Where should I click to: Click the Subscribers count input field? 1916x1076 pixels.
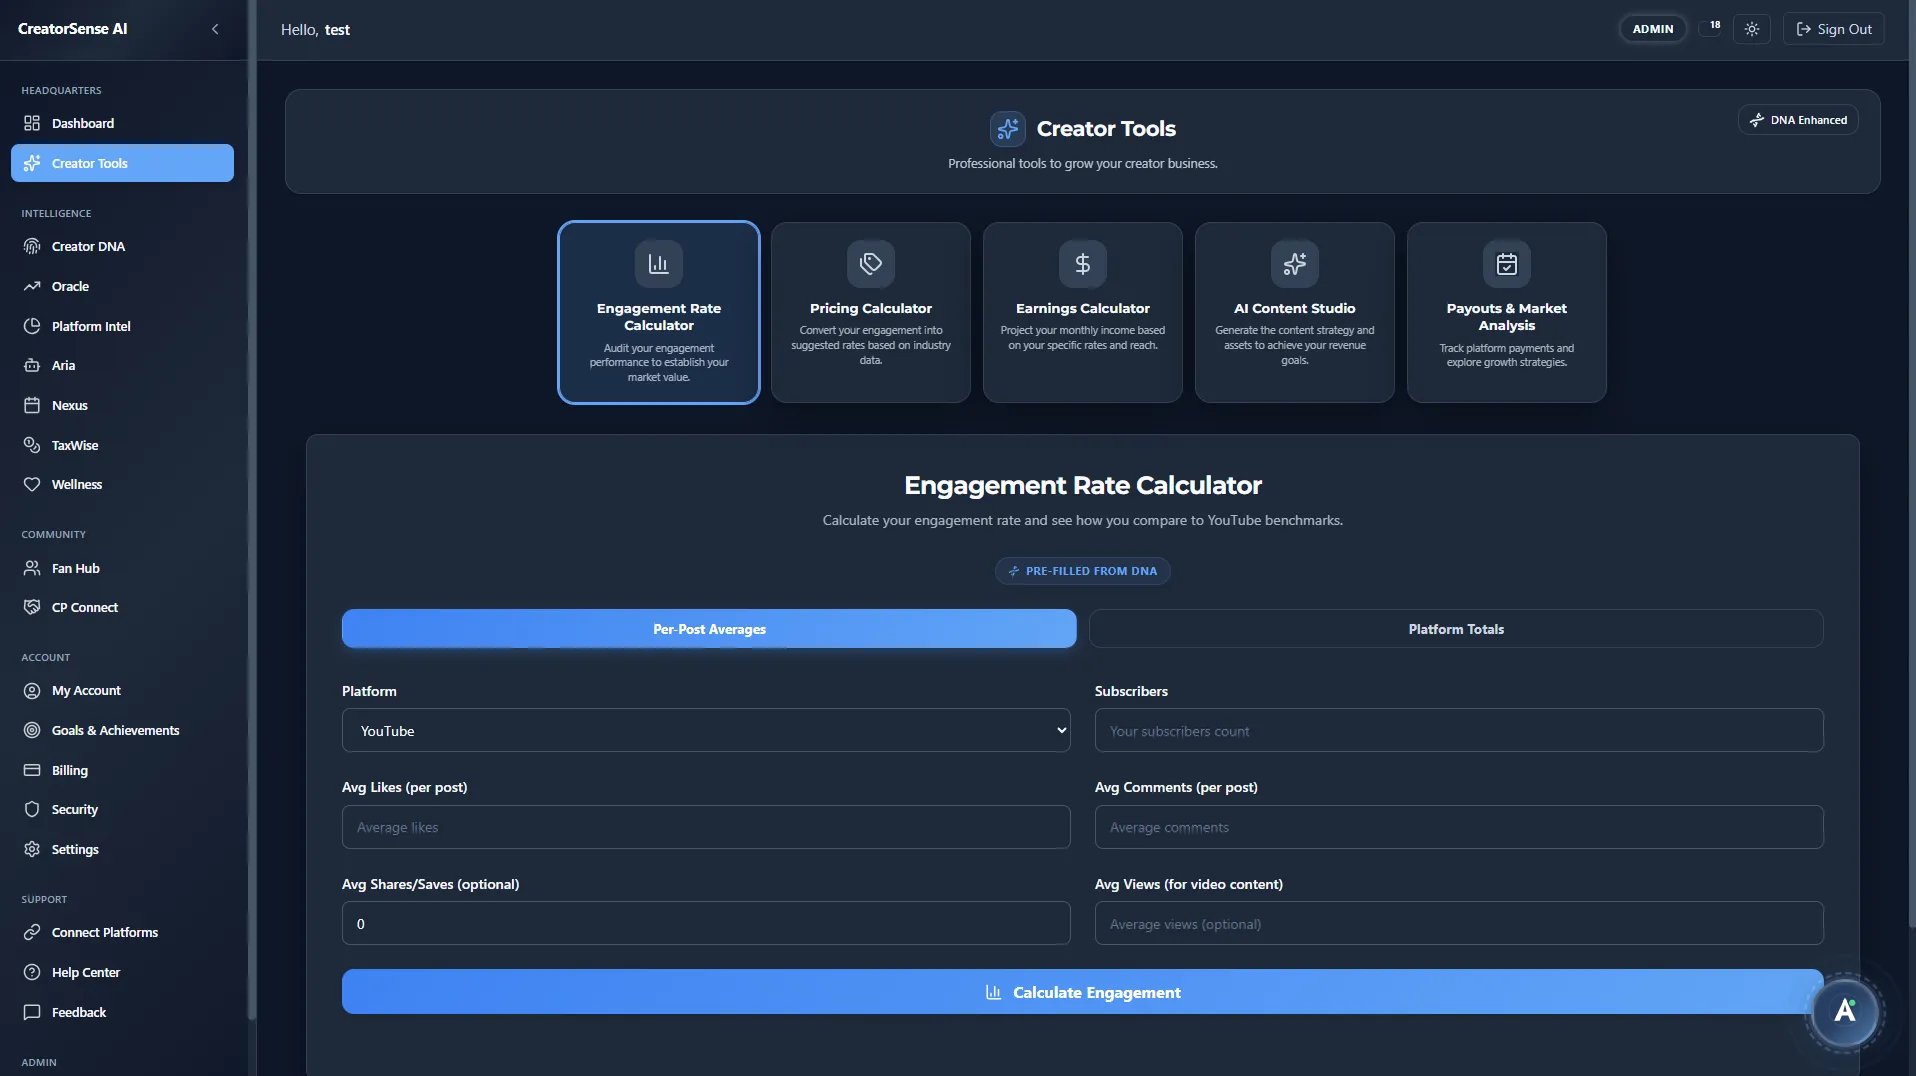[x=1457, y=730]
